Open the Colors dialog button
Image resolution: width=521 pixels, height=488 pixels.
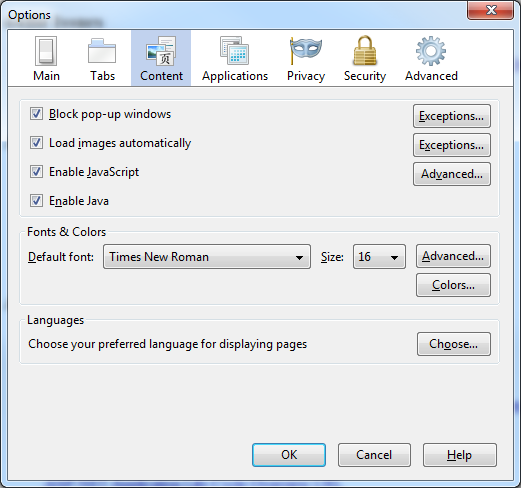click(453, 285)
